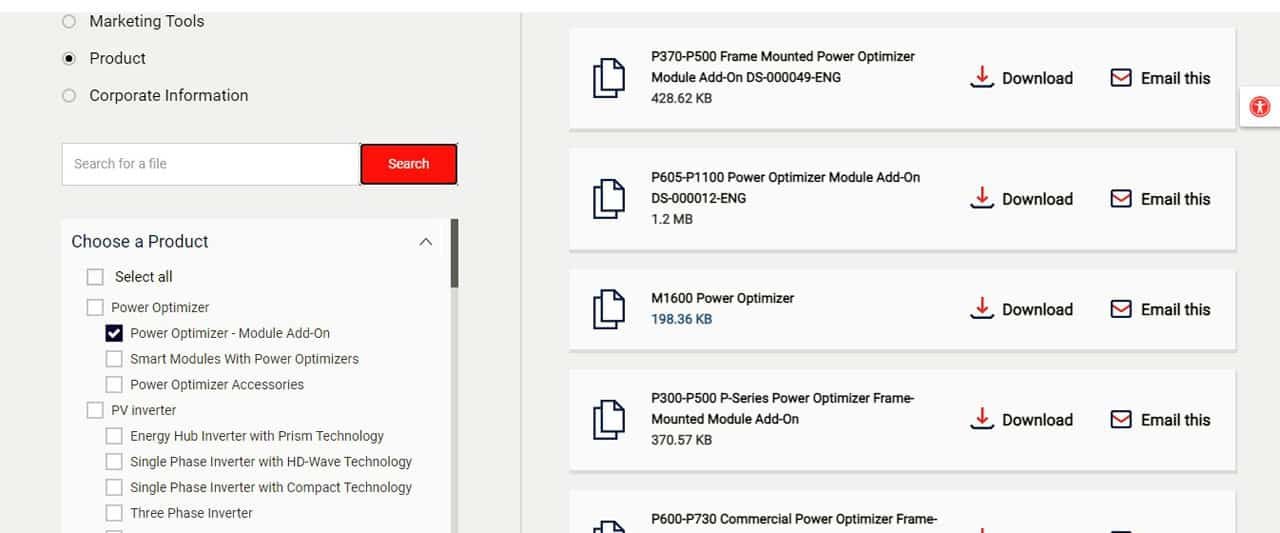The width and height of the screenshot is (1280, 533).
Task: Click document icon for M1600 Power Optimizer
Action: [608, 309]
